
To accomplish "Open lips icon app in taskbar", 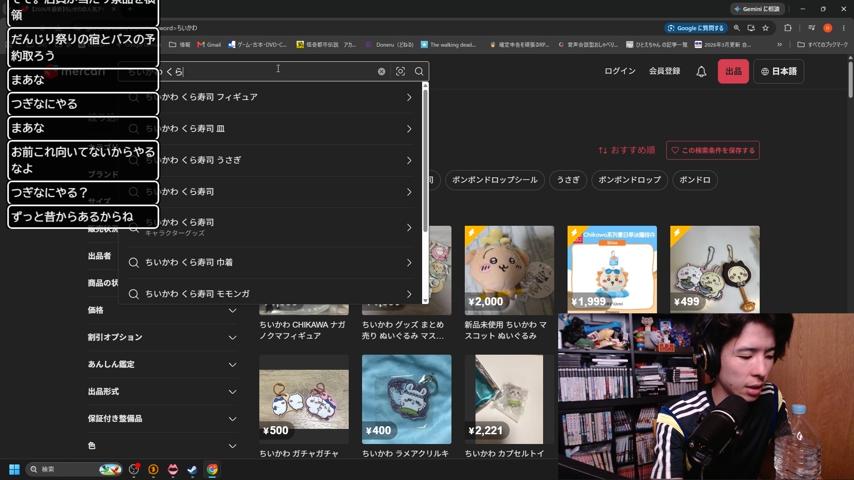I will 173,470.
